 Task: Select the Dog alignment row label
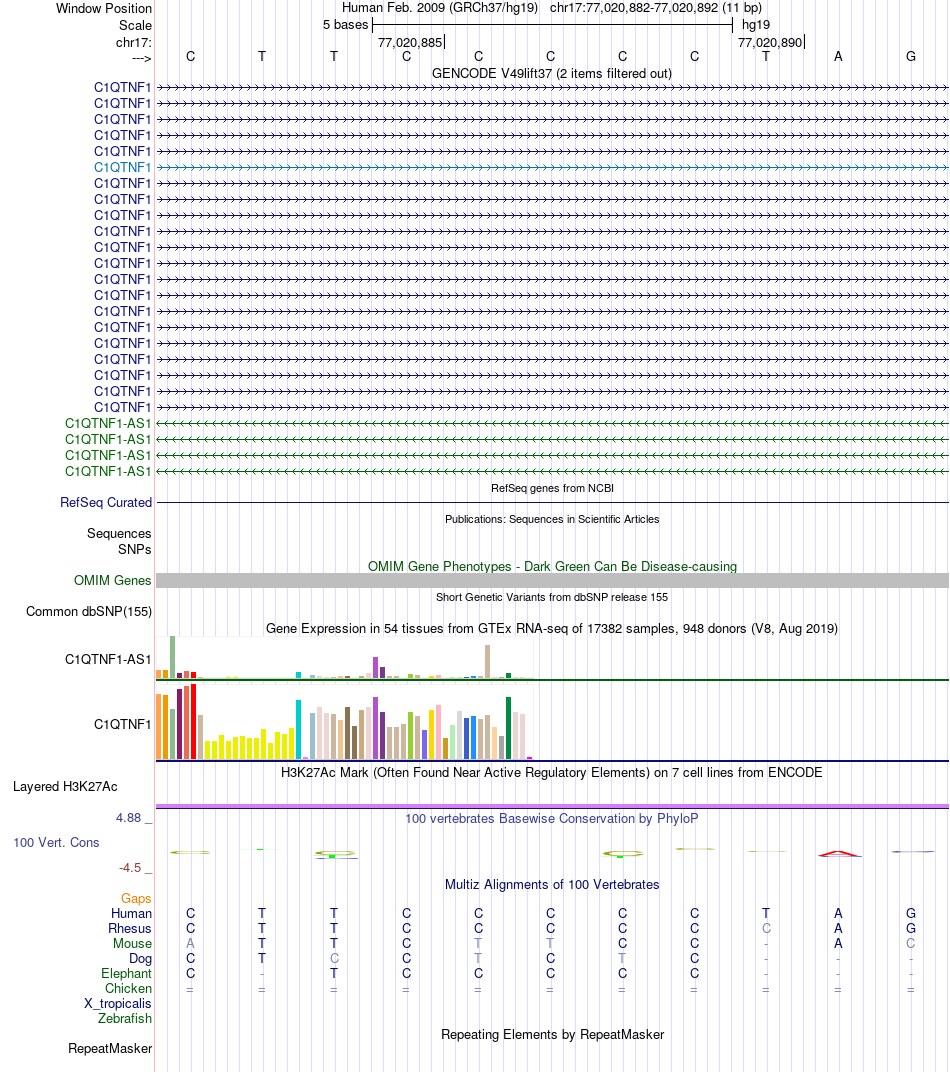point(140,959)
